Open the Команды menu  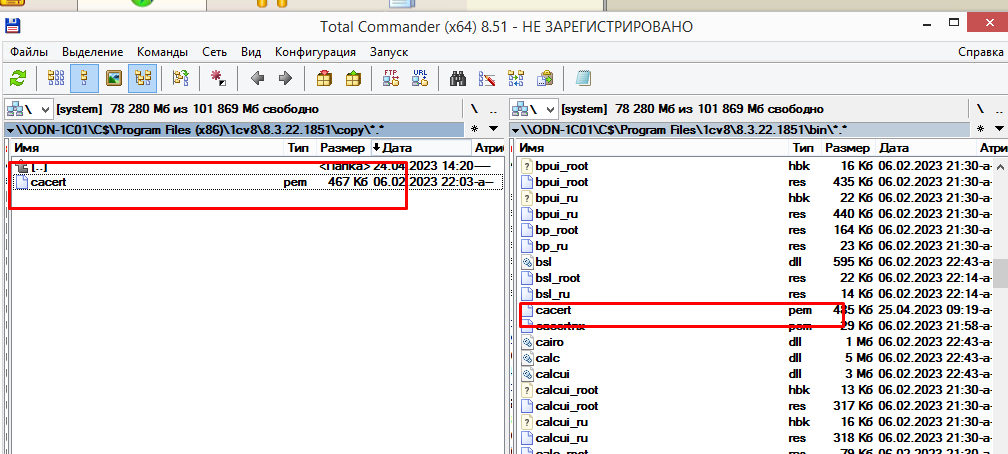pyautogui.click(x=163, y=52)
